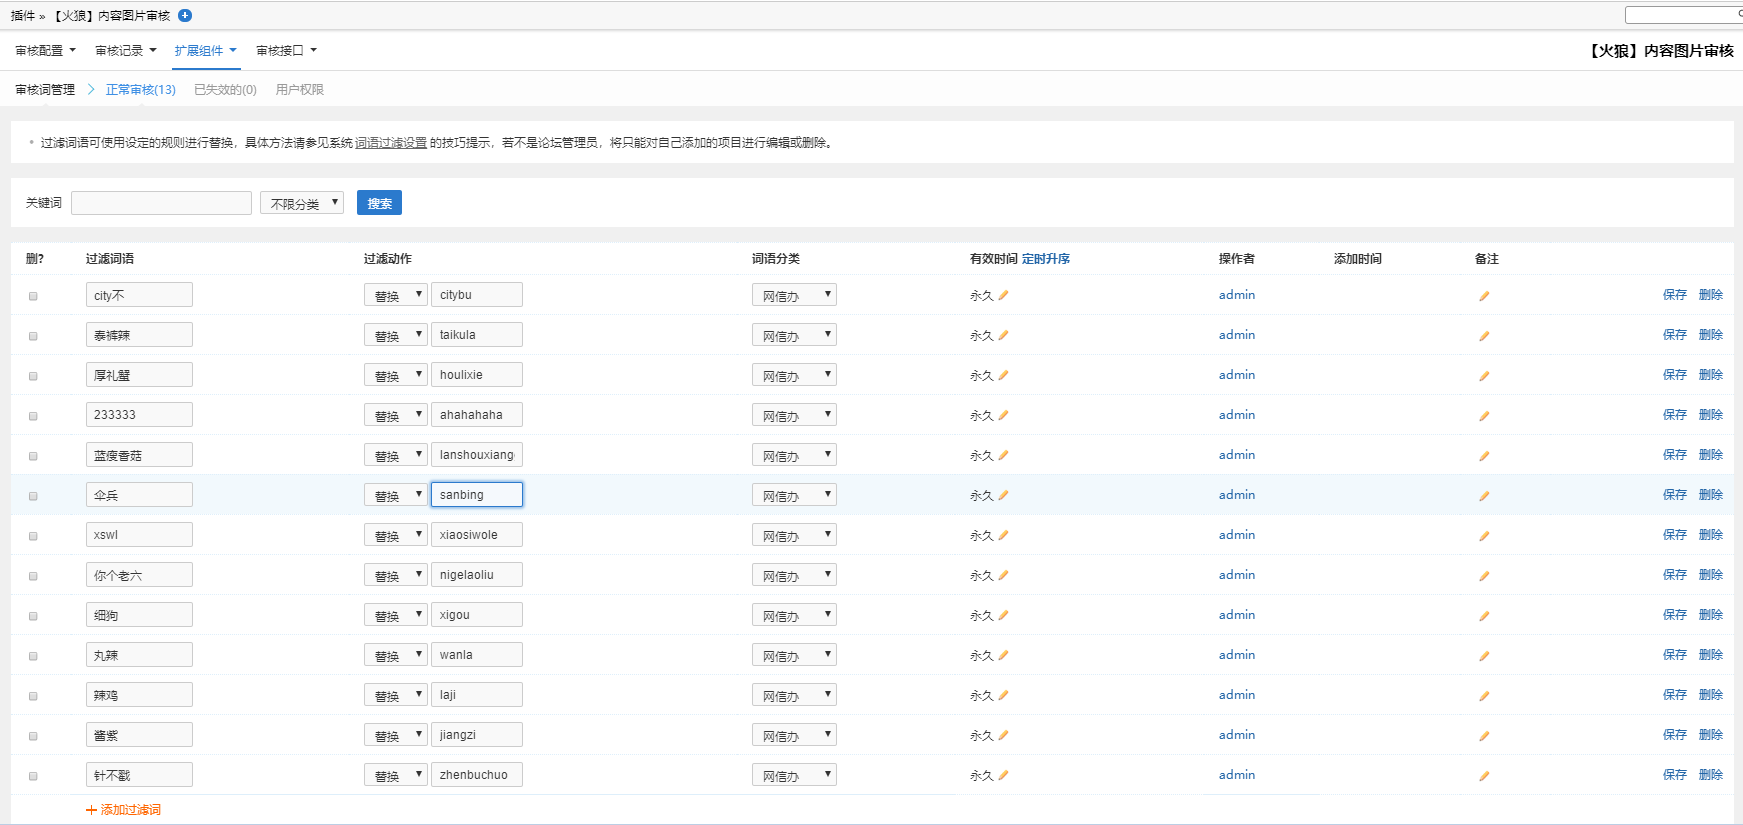Expand word category dropdown for 细狗 row
The width and height of the screenshot is (1743, 825).
(794, 615)
